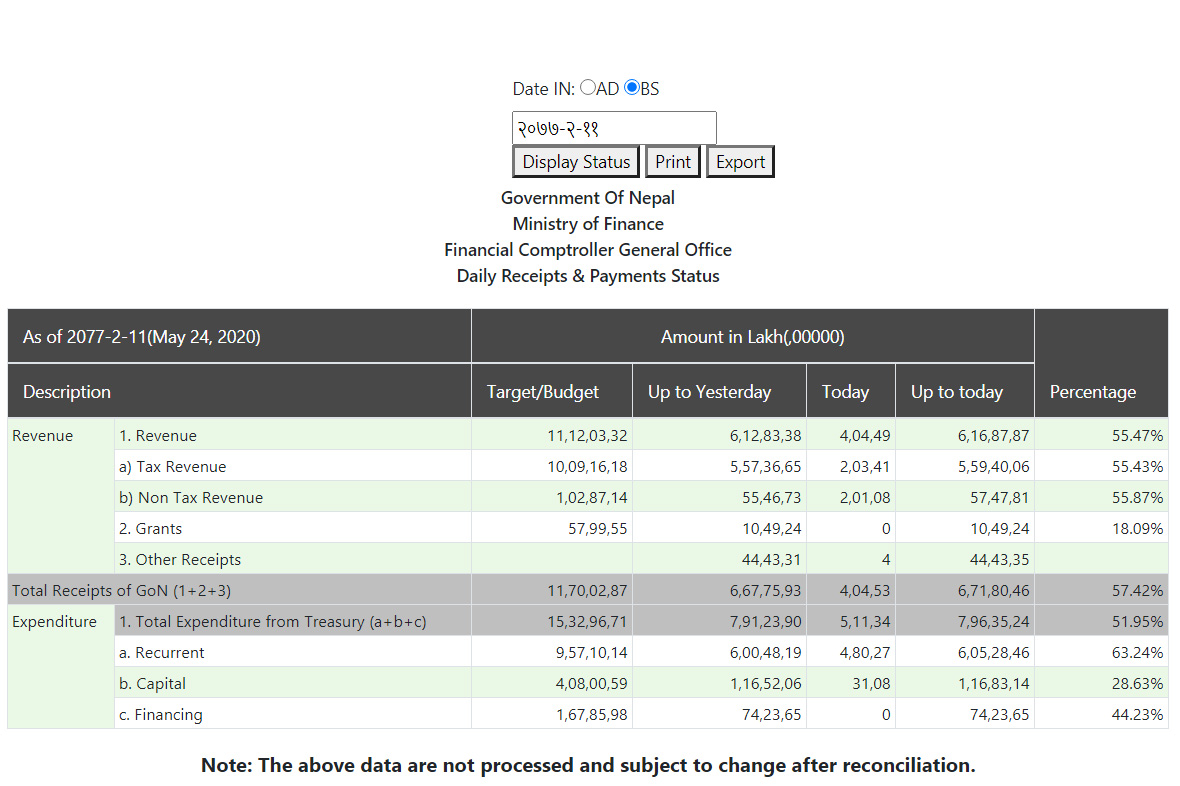Click the 'Amount in Lakh' header cell

coord(752,337)
